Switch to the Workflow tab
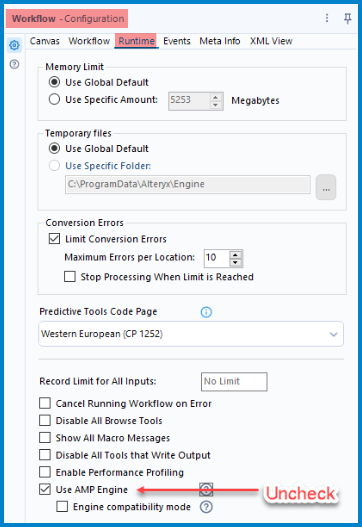 (89, 41)
